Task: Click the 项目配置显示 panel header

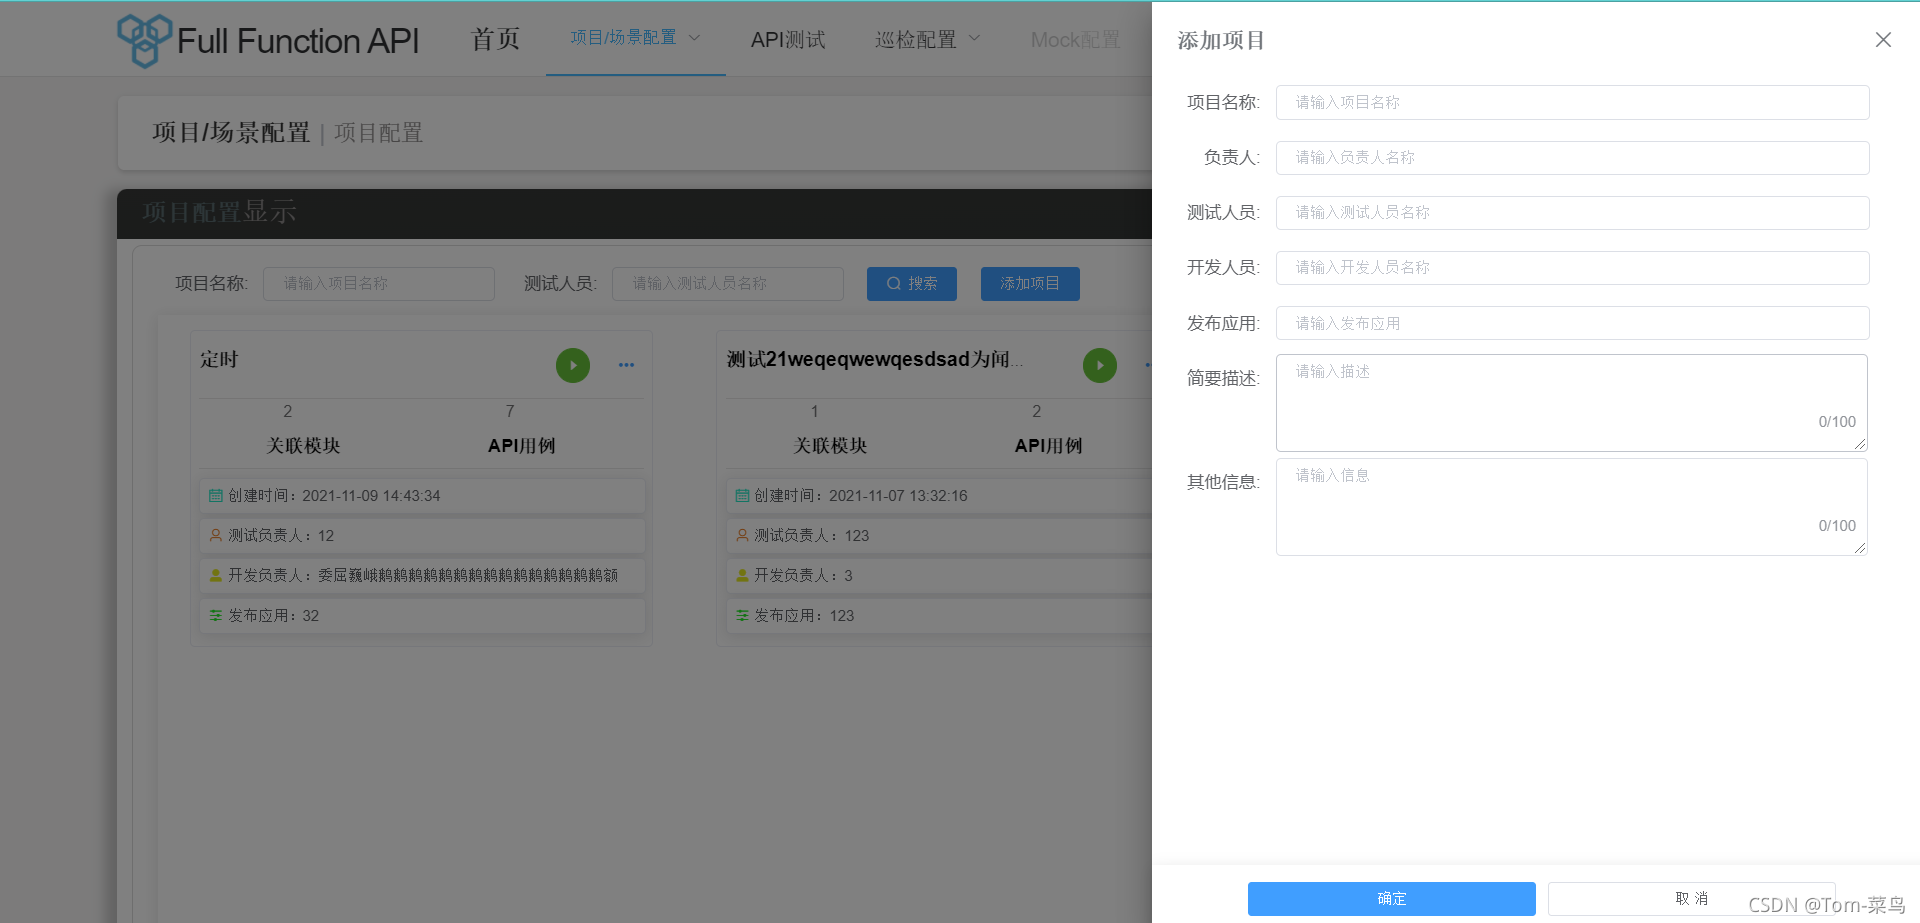Action: (634, 213)
